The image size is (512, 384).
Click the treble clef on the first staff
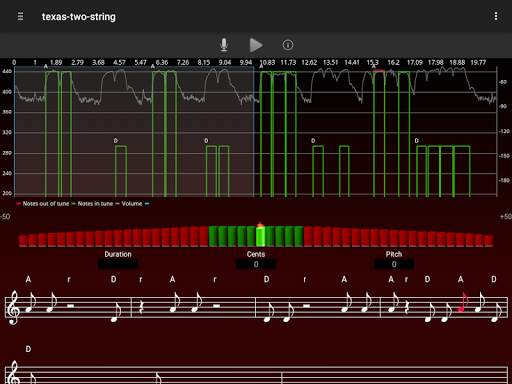[13, 307]
